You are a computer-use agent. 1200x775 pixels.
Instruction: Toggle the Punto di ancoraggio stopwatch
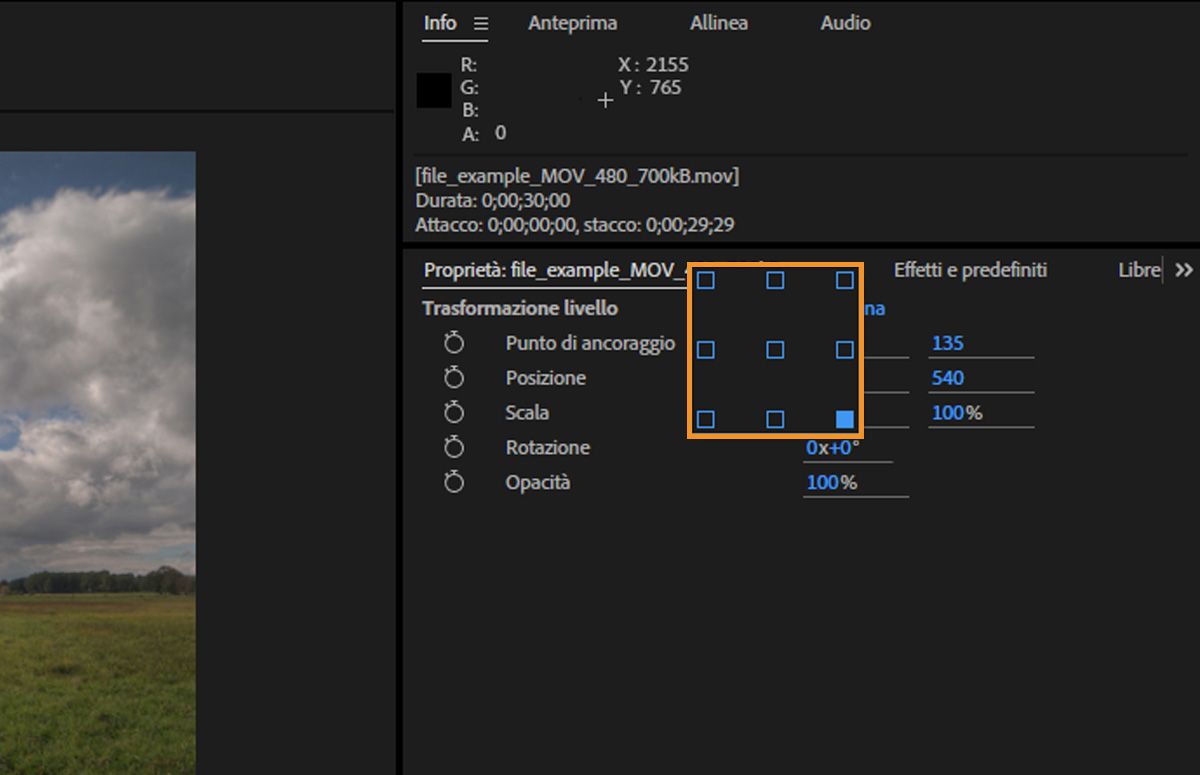[x=454, y=343]
